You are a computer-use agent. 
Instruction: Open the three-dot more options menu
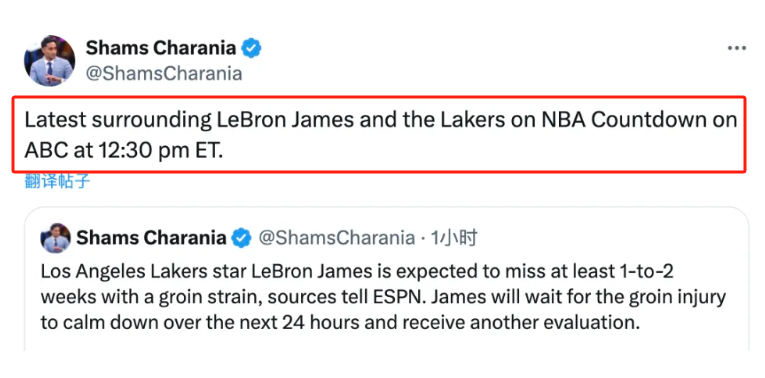(x=737, y=48)
